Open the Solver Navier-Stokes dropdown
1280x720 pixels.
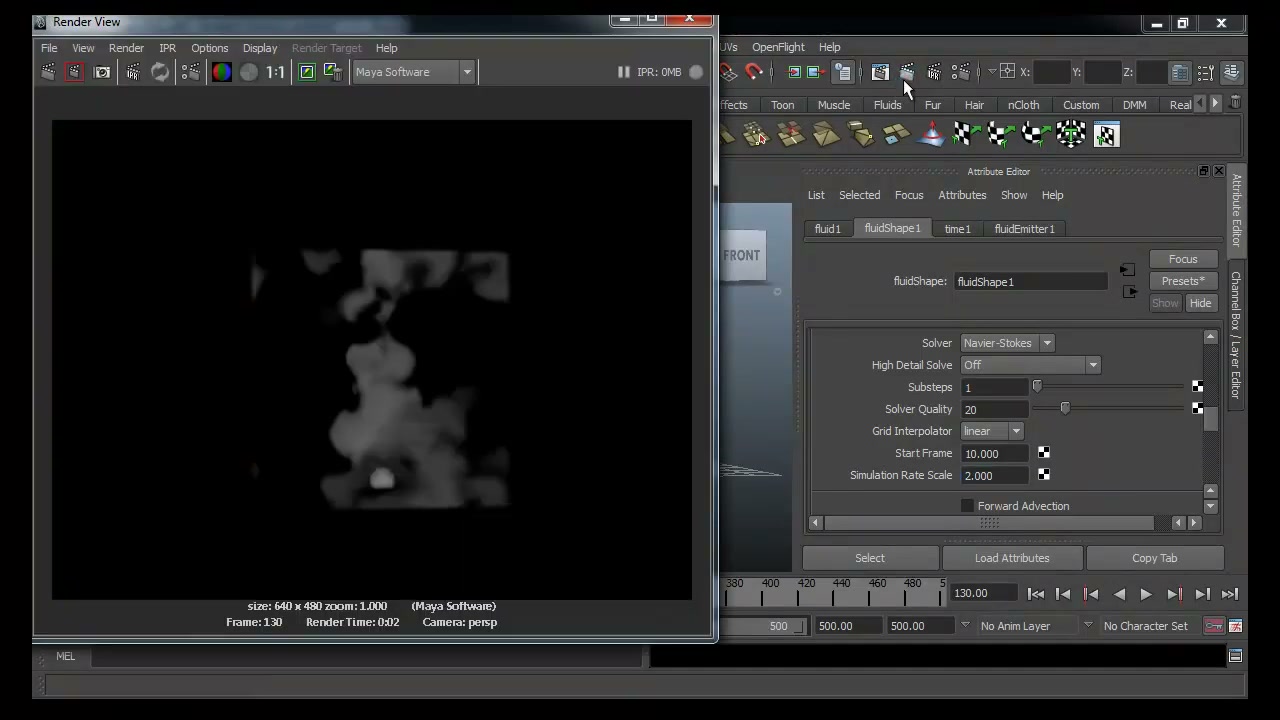point(1007,343)
